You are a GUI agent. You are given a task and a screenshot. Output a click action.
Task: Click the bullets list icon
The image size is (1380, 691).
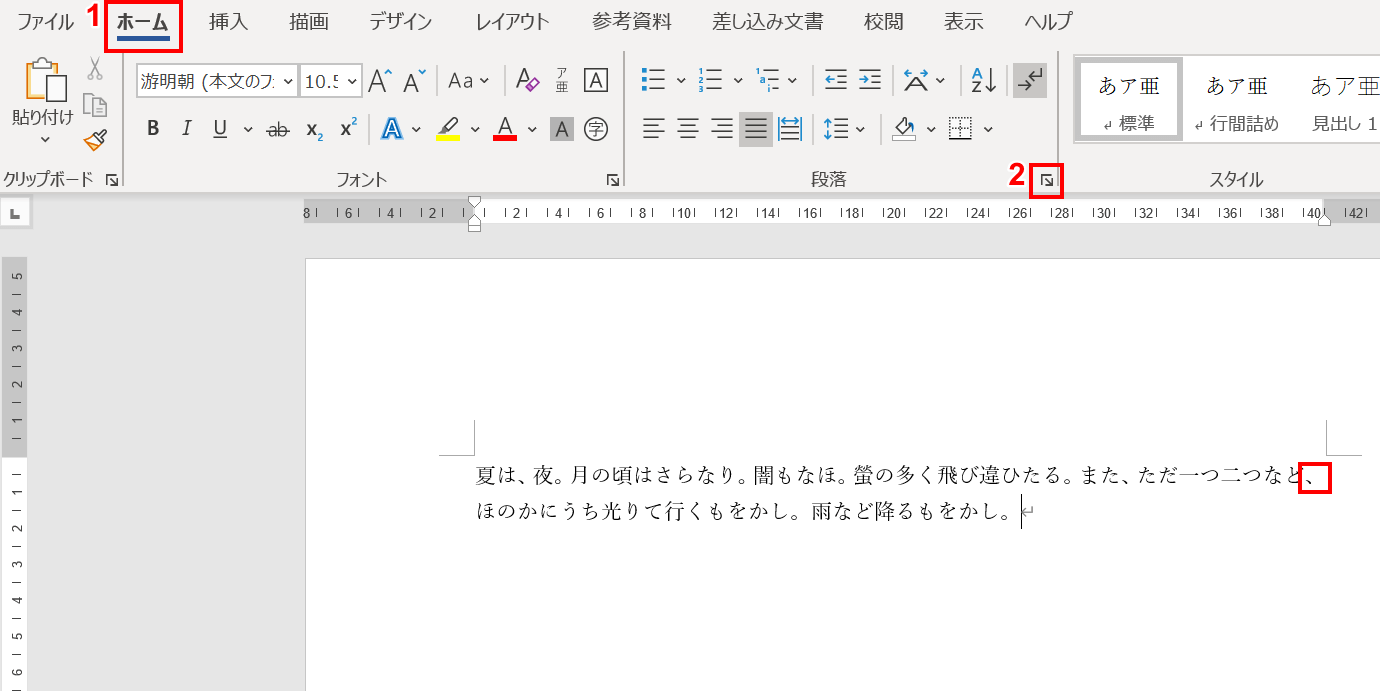coord(654,80)
